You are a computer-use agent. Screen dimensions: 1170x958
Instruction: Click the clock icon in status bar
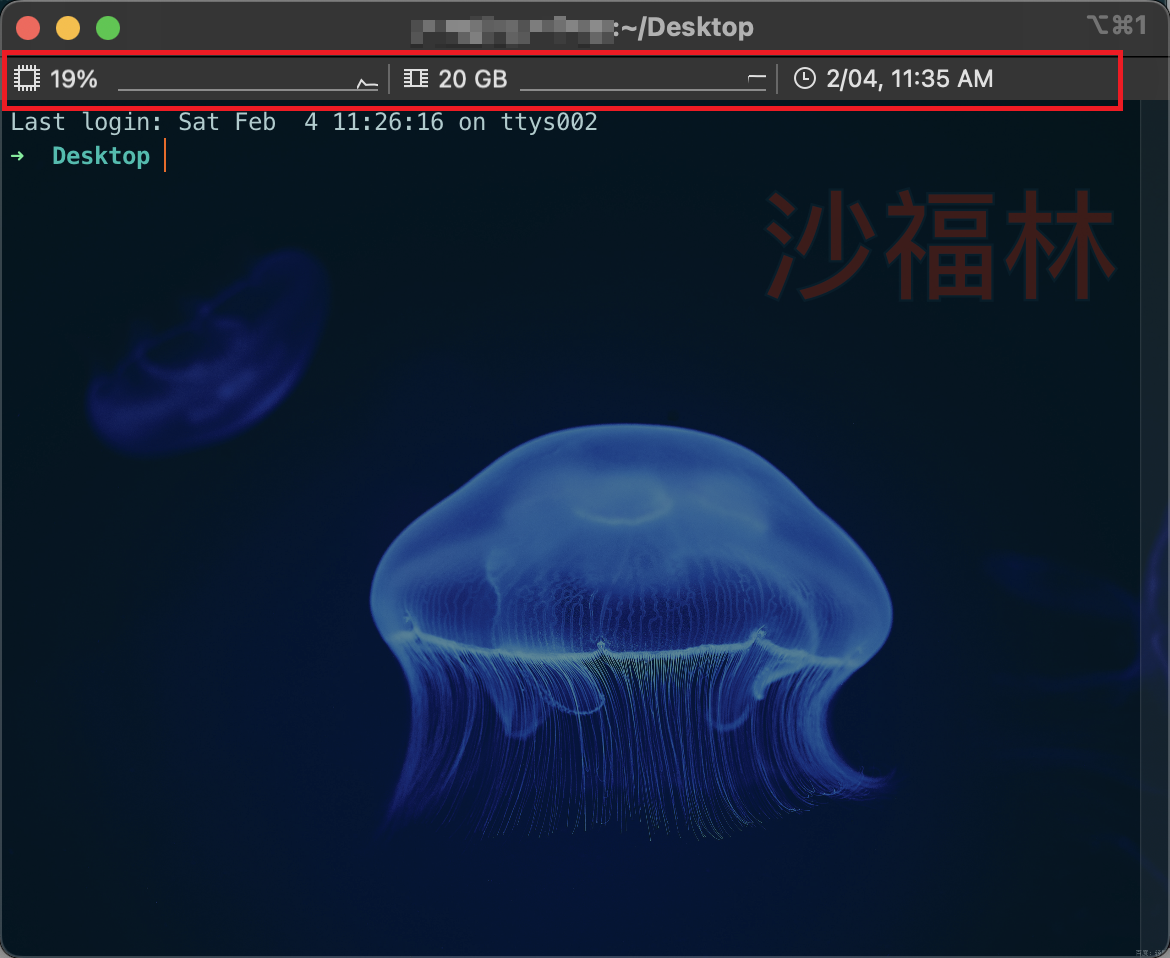[804, 78]
